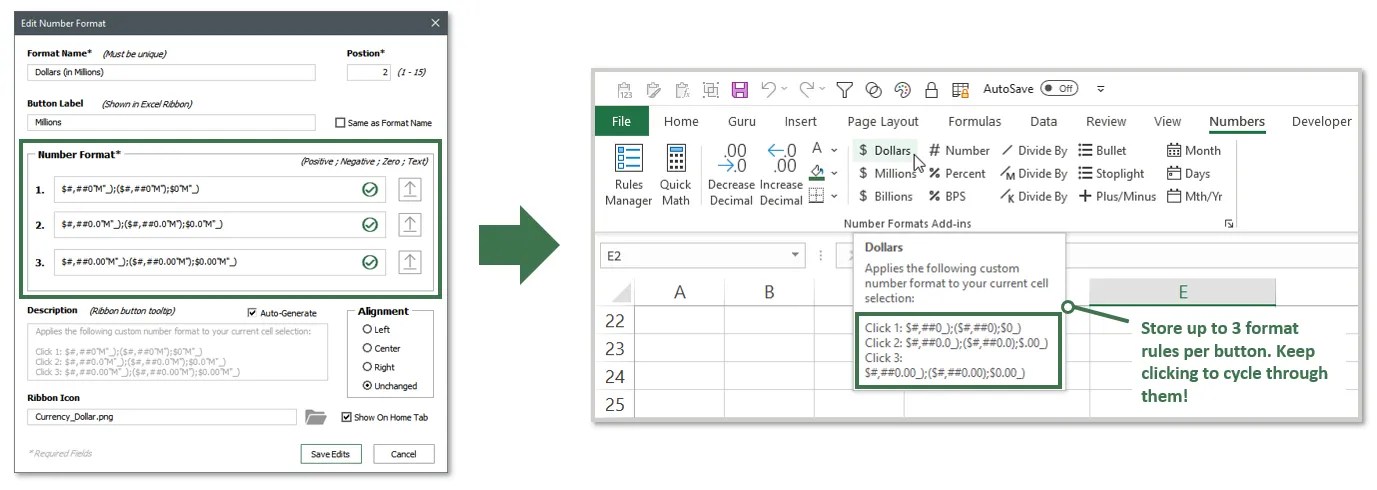1377x490 pixels.
Task: Switch to the Developer tab
Action: coord(1321,121)
